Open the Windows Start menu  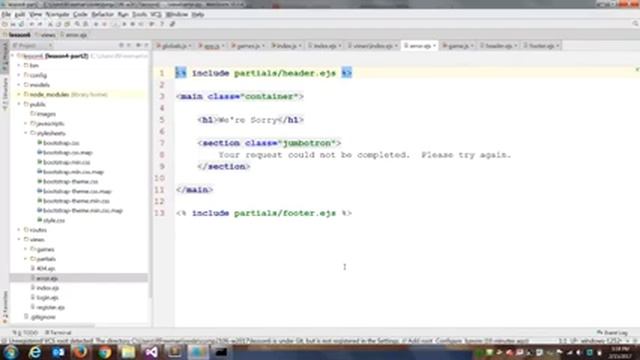11,352
